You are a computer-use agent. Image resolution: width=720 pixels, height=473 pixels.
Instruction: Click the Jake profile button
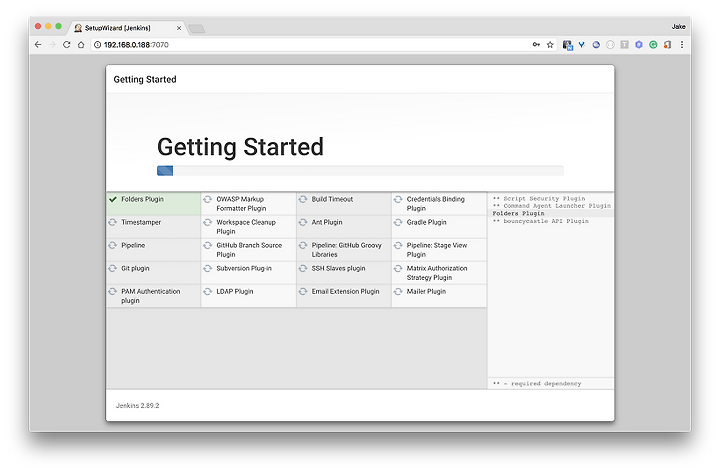(678, 27)
